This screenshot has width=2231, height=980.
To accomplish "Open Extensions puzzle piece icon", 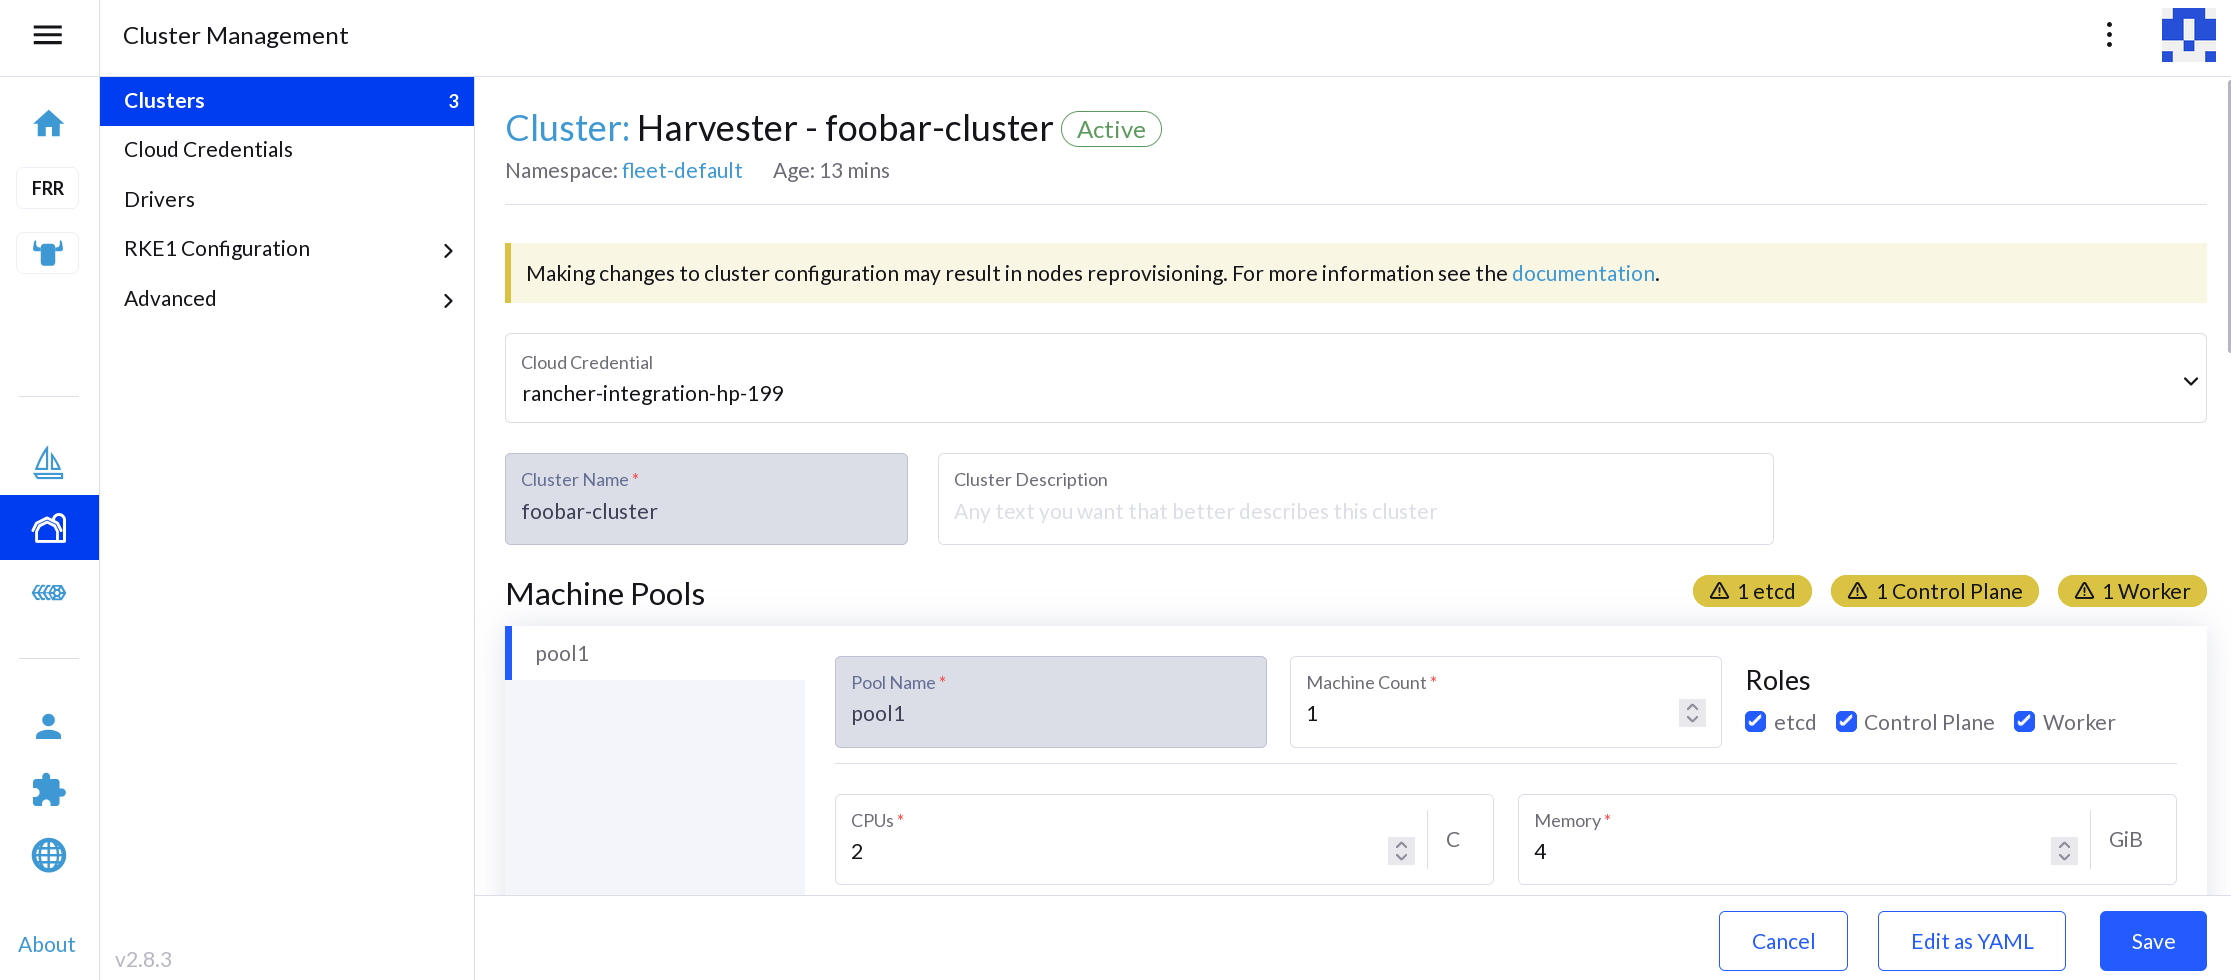I will pyautogui.click(x=48, y=791).
